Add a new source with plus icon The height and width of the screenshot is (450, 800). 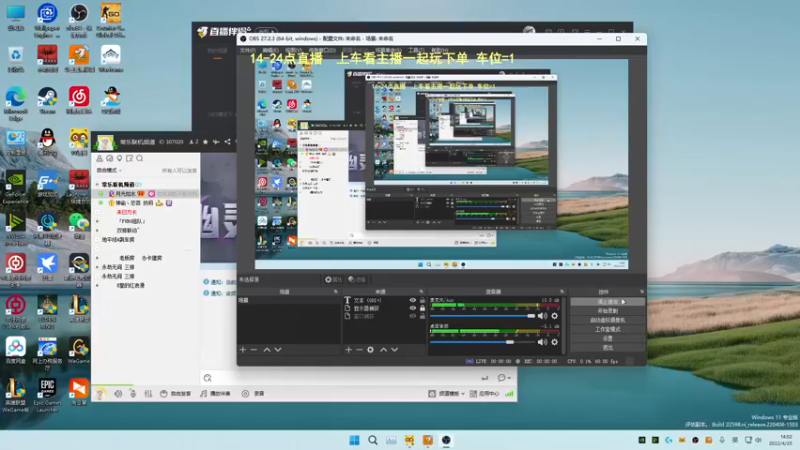point(348,349)
